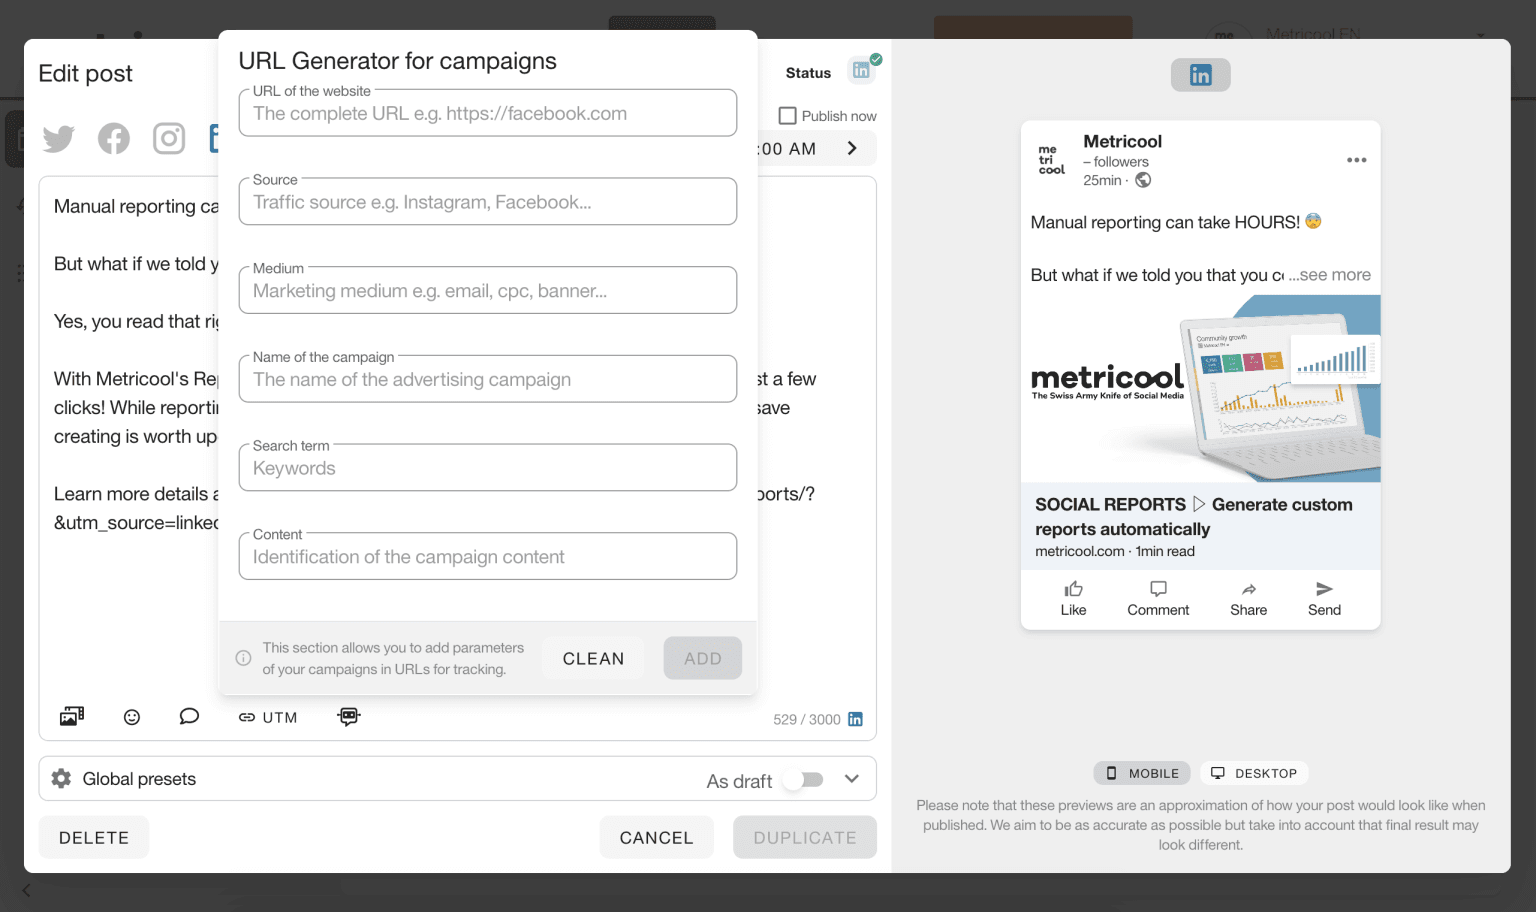Switch preview to Desktop tab

[1254, 773]
